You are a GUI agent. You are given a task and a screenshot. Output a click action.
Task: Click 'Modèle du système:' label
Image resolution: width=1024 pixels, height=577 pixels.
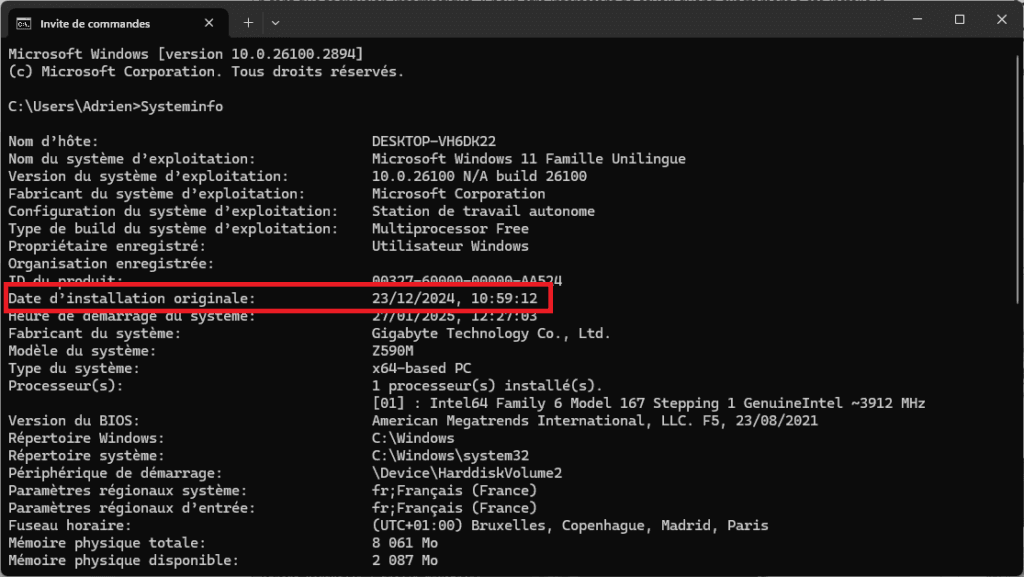point(82,351)
